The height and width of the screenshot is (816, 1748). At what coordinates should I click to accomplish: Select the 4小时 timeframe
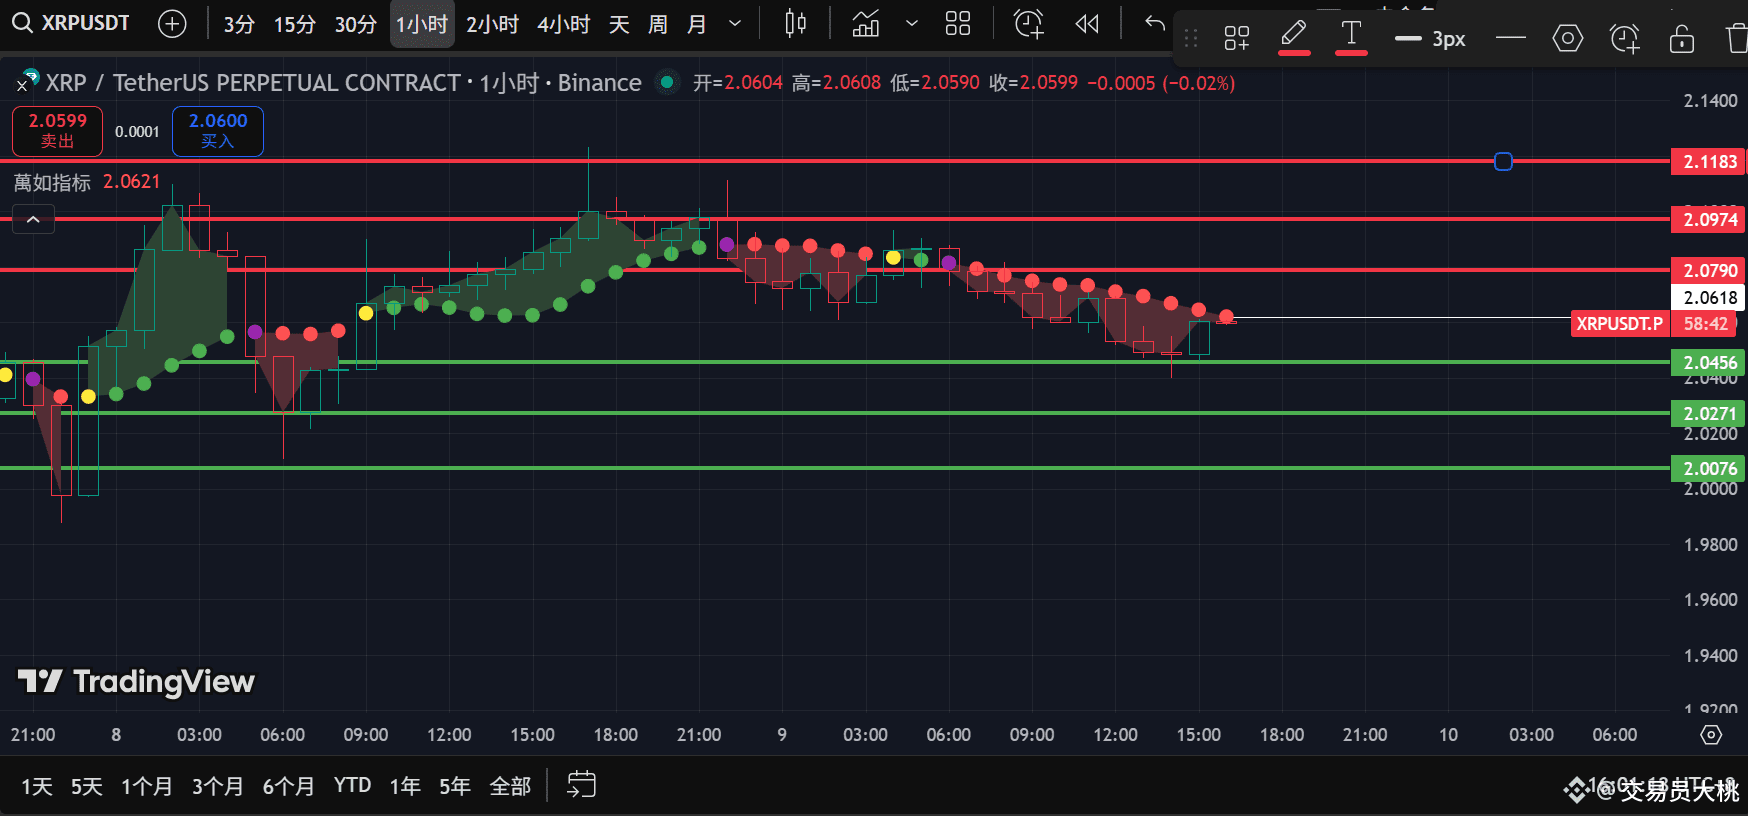pos(563,24)
